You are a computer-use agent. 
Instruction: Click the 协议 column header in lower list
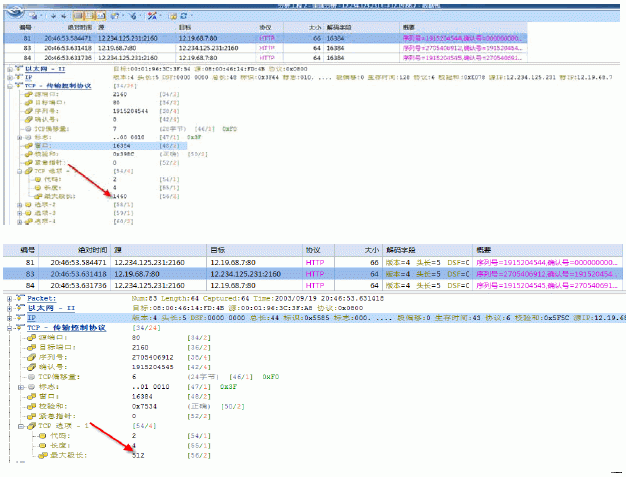pos(313,248)
